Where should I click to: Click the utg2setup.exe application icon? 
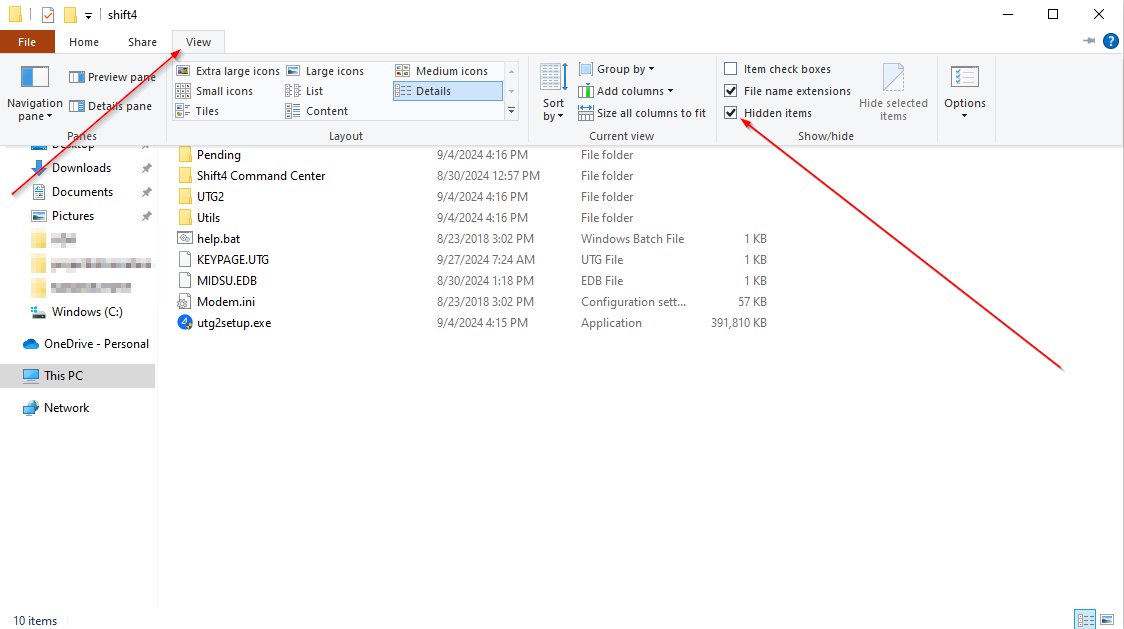click(185, 323)
